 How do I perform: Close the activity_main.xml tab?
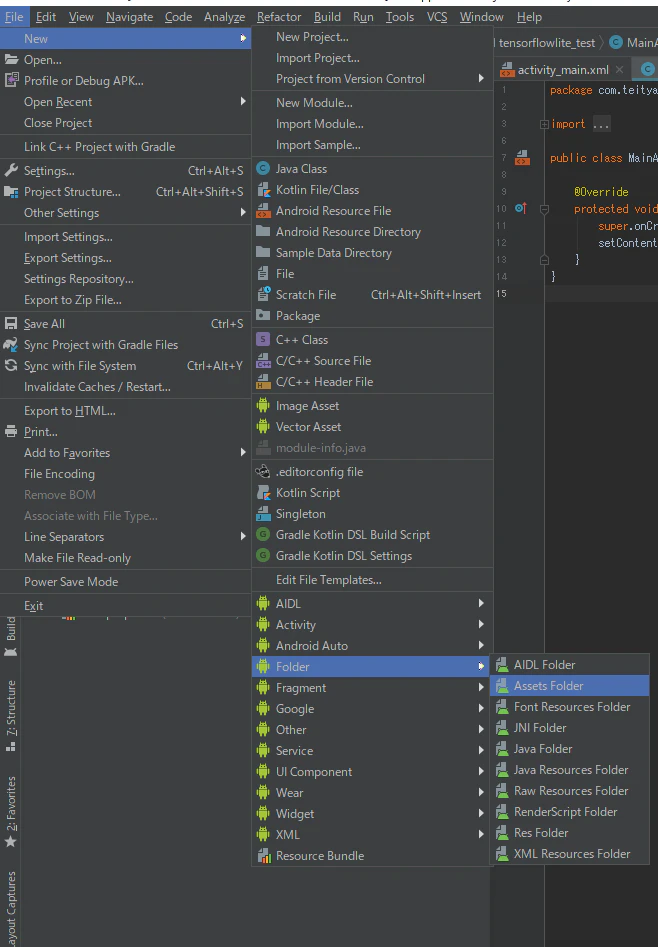pos(619,70)
